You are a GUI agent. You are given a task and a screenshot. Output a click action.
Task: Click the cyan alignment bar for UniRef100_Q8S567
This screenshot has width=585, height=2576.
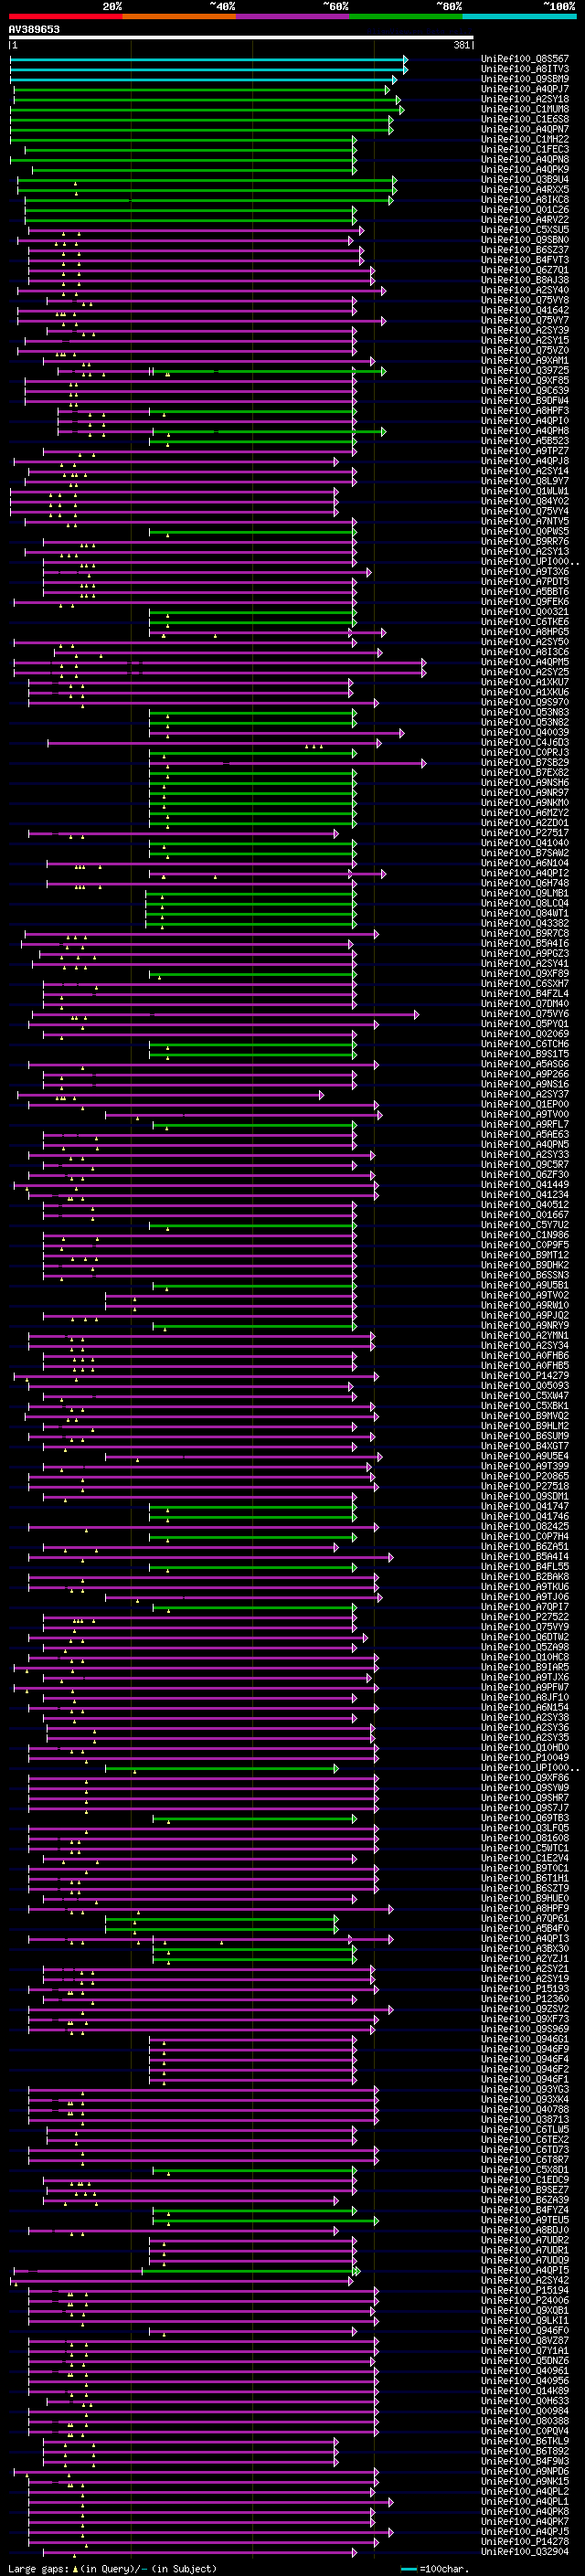coord(208,59)
